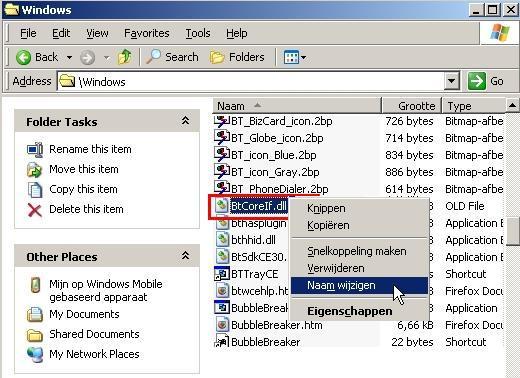The width and height of the screenshot is (520, 378).
Task: Select the BtSdkCE30 file name
Action: 259,257
